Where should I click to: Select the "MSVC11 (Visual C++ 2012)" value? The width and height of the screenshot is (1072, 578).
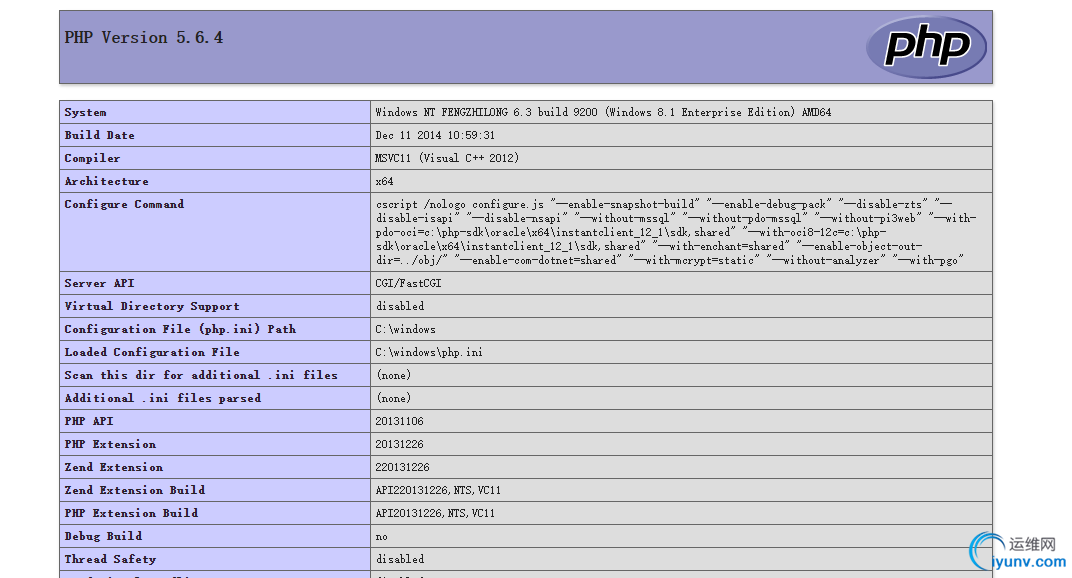[447, 158]
